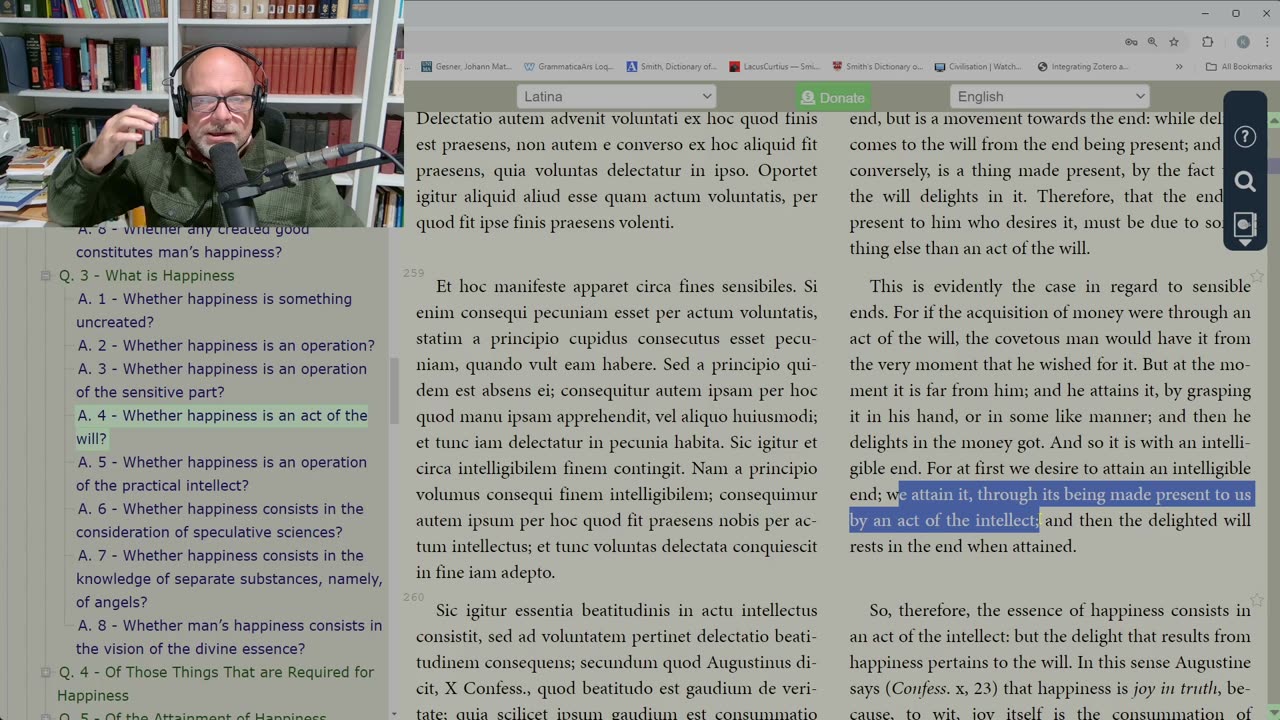Open Civilisation | Watch... bookmark
1280x720 pixels.
click(979, 67)
